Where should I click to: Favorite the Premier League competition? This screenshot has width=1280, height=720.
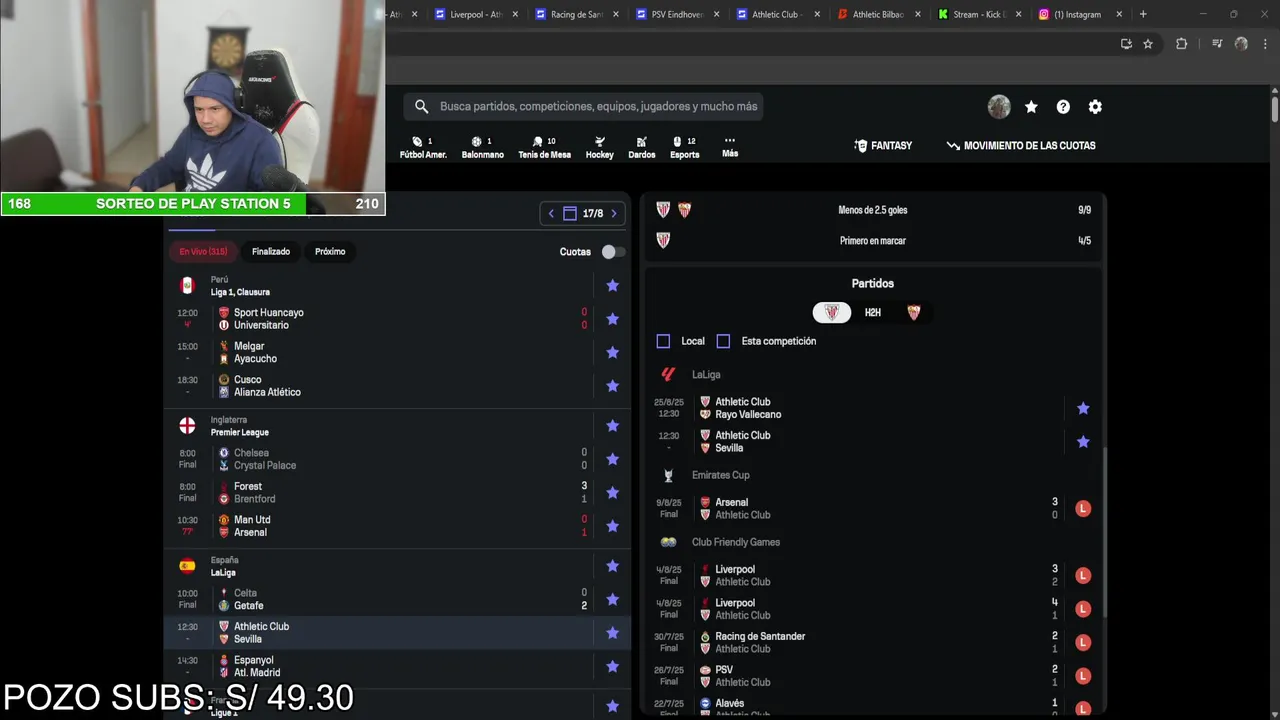point(612,426)
